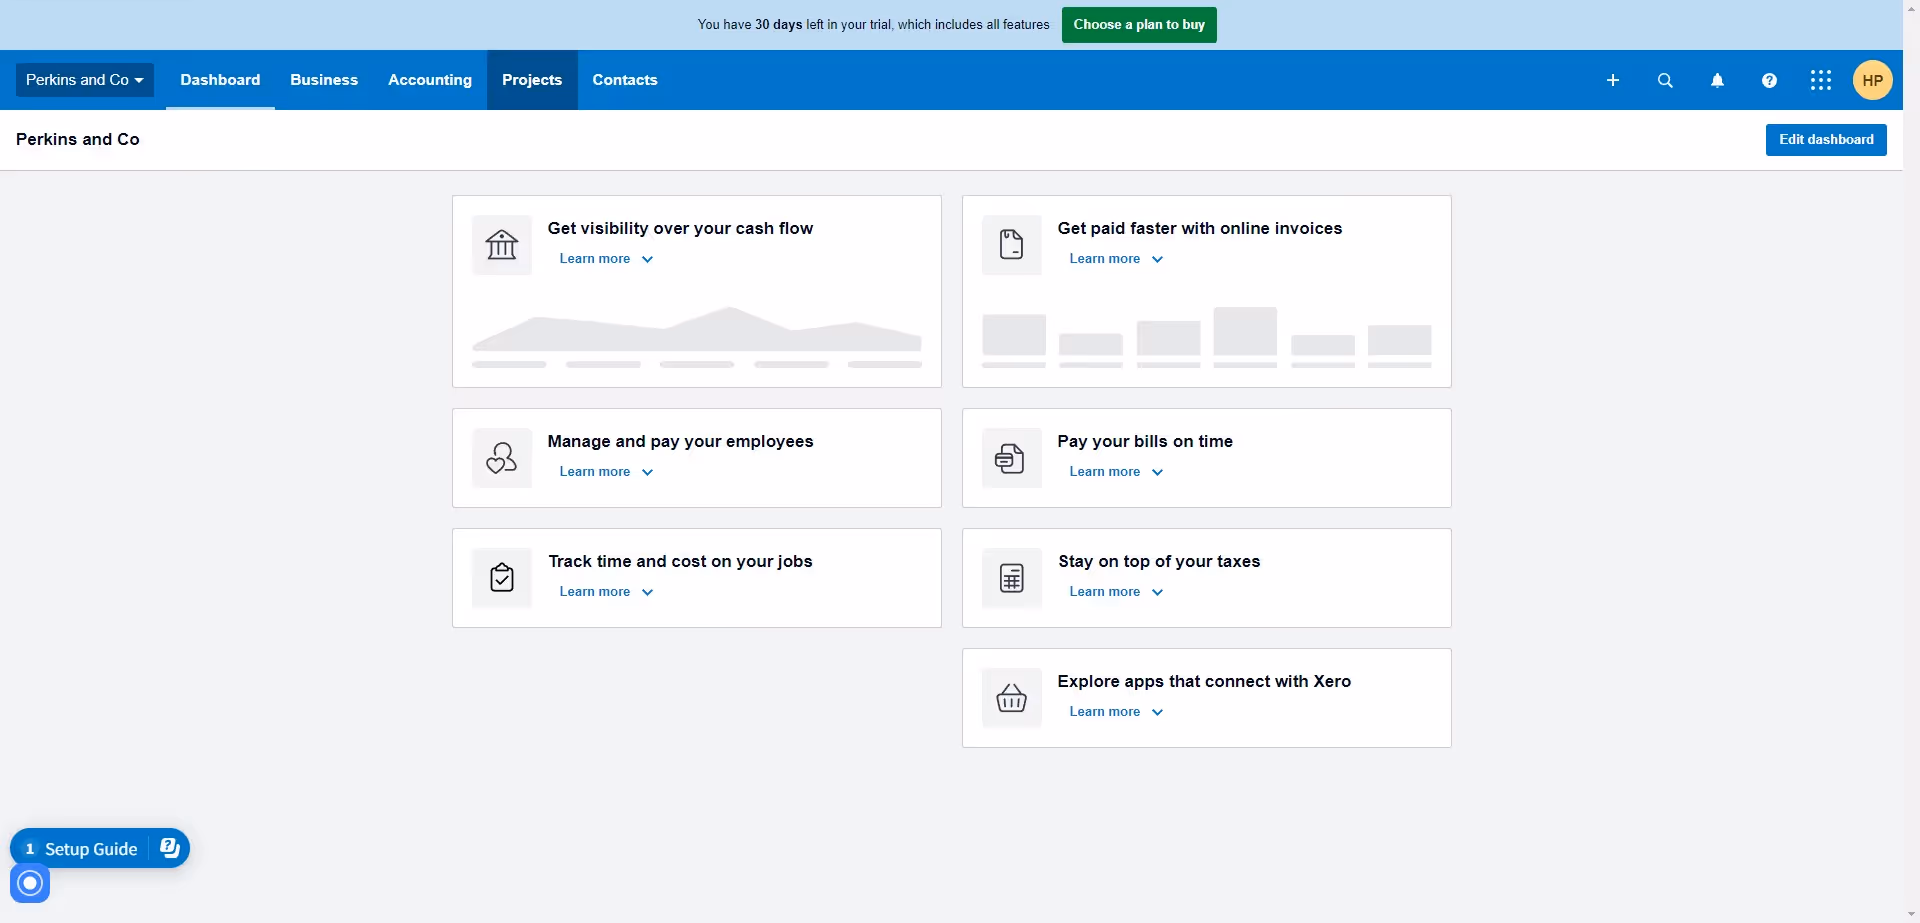Click the Get paid faster with online invoices heading

[x=1200, y=228]
